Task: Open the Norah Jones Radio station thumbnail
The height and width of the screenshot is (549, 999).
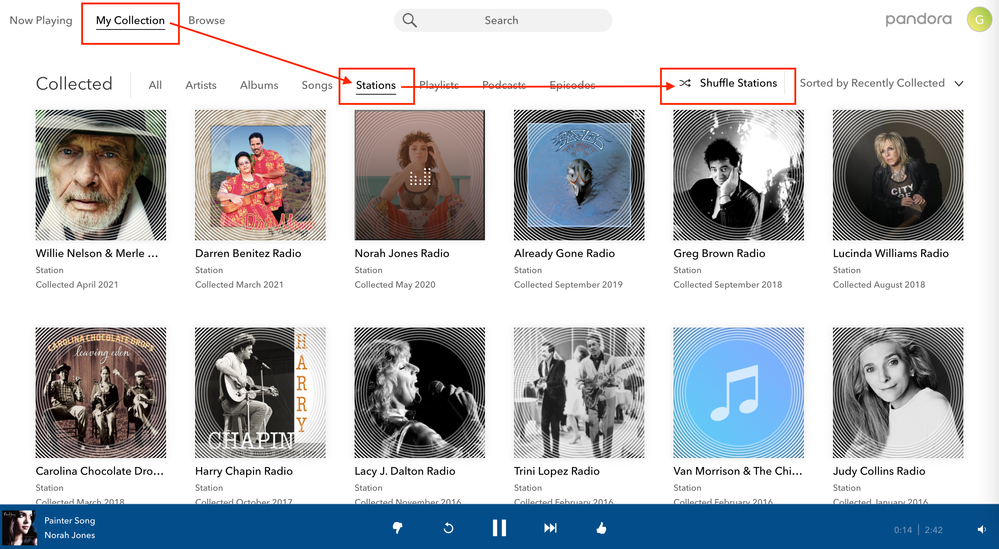Action: pyautogui.click(x=420, y=175)
